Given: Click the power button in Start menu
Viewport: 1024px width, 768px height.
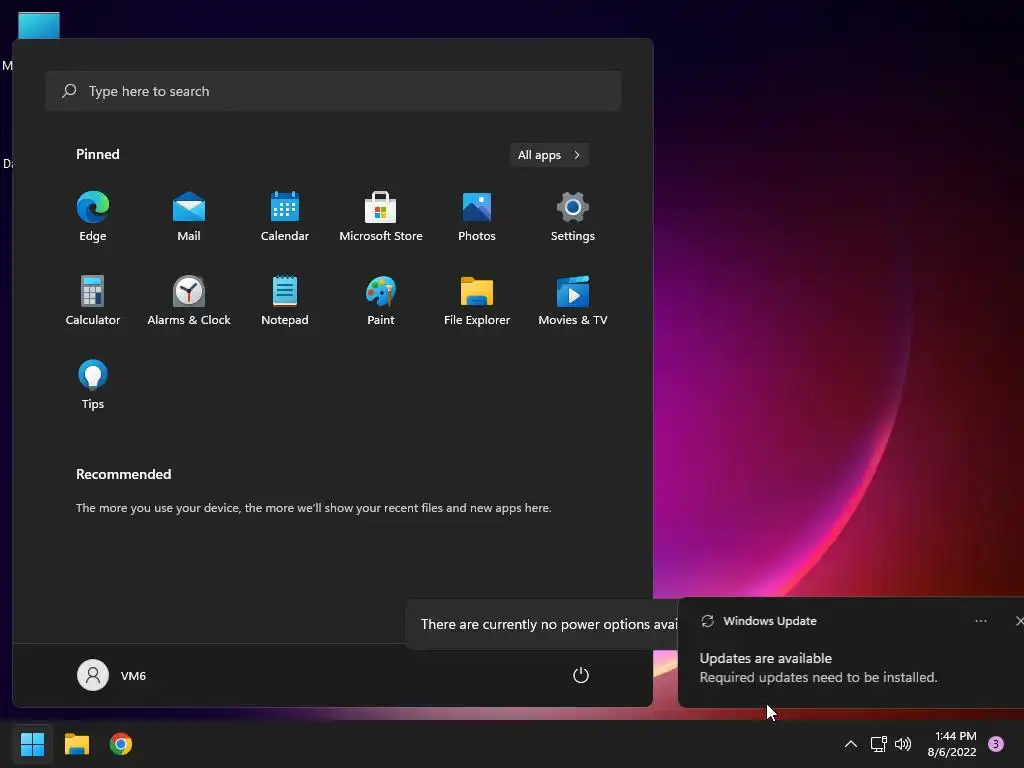Looking at the screenshot, I should tap(581, 675).
